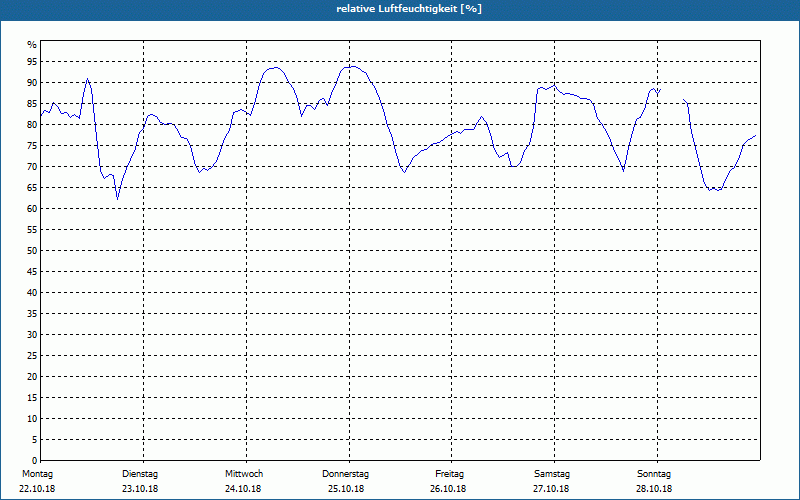Click the 90 value on the y-axis
Image resolution: width=800 pixels, height=500 pixels.
32,83
